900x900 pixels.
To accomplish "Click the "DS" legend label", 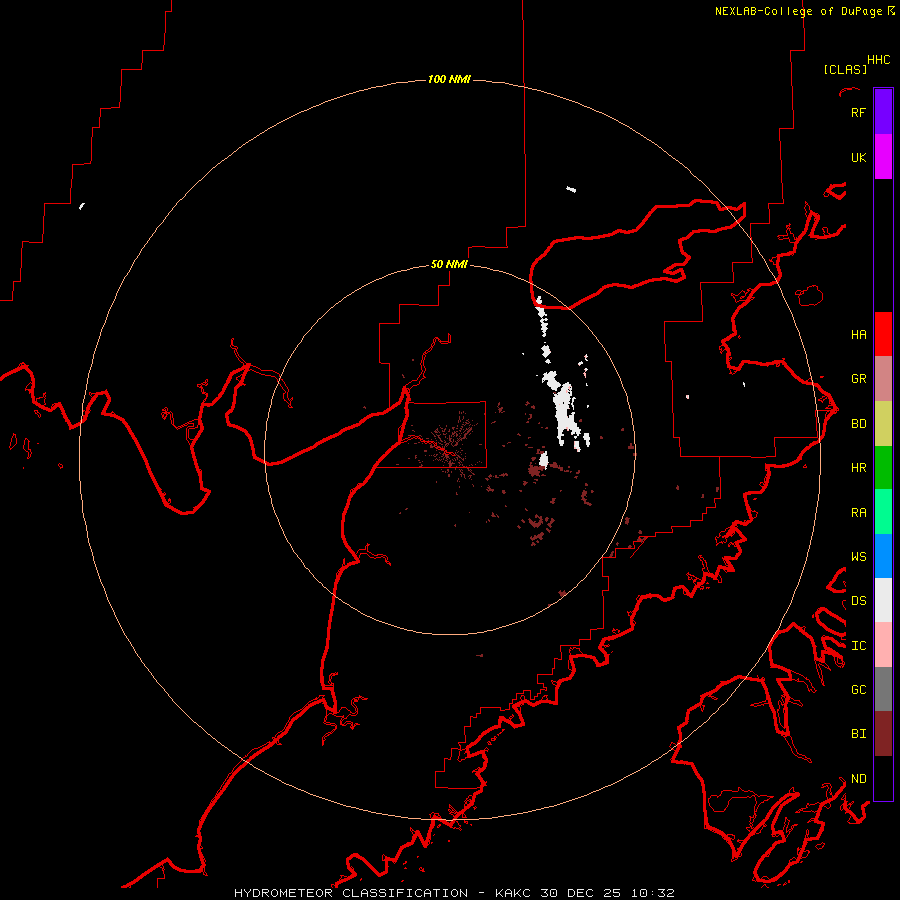I will [x=858, y=601].
